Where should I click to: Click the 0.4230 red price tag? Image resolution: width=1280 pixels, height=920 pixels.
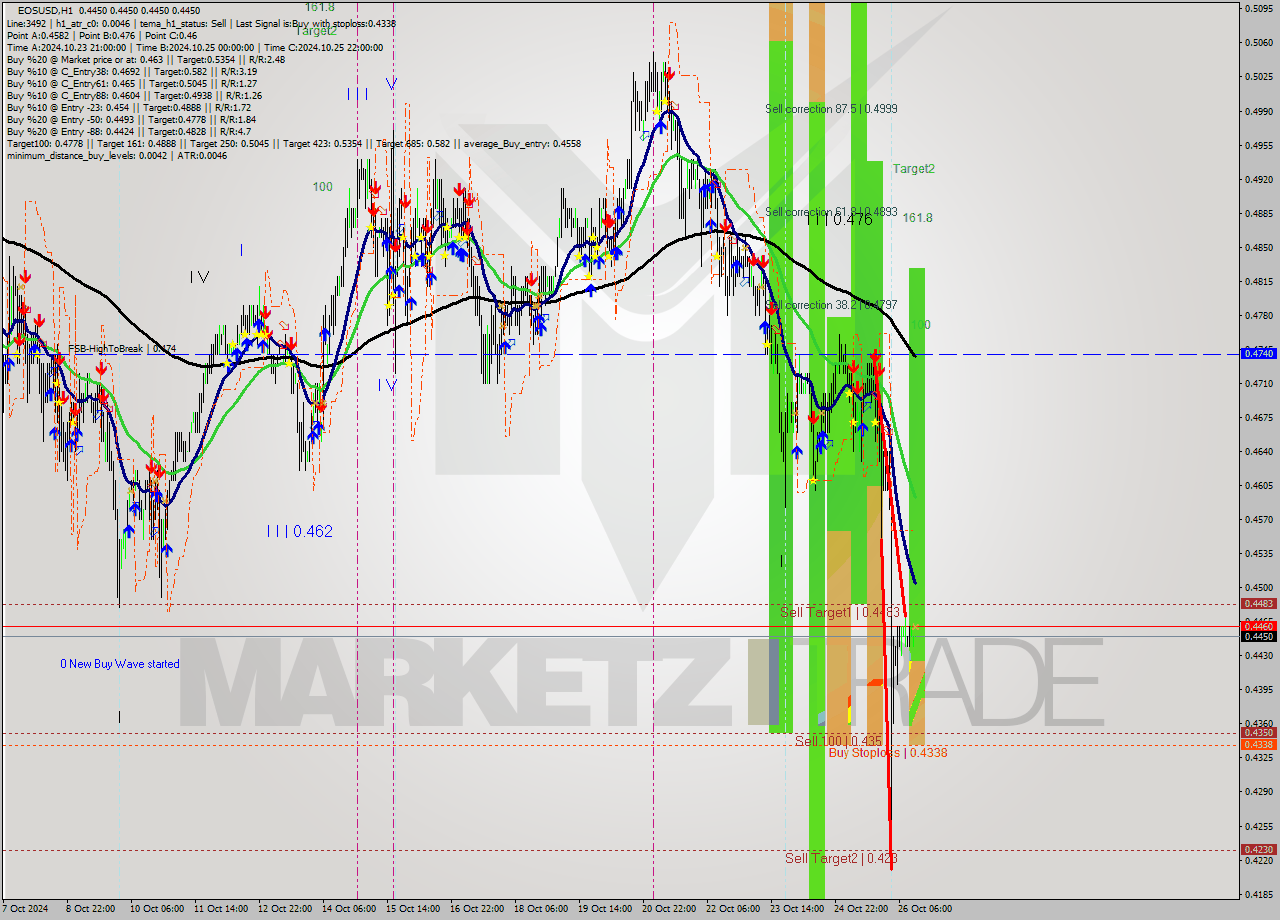1258,850
